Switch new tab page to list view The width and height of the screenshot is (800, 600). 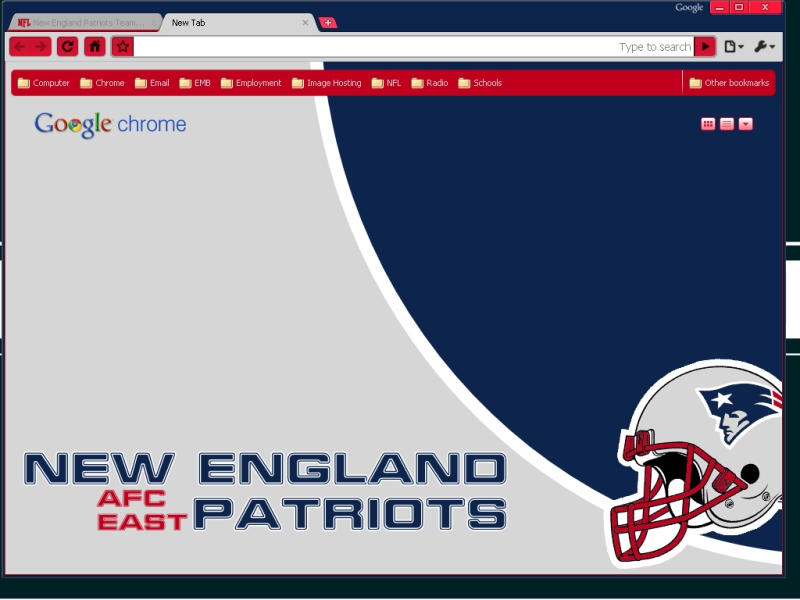tap(726, 123)
